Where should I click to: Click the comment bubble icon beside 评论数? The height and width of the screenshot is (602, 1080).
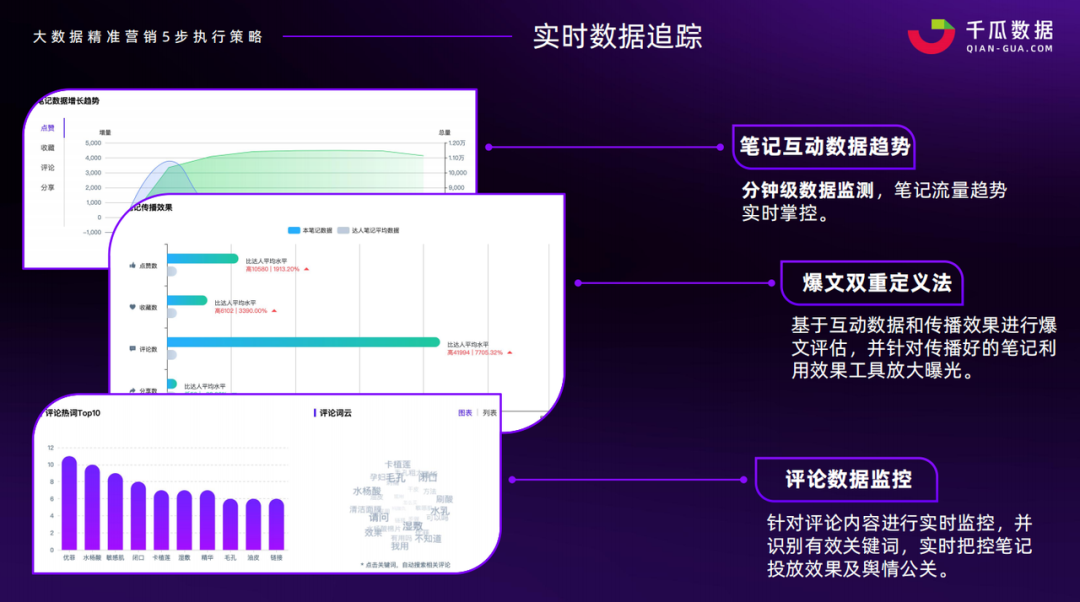click(132, 349)
